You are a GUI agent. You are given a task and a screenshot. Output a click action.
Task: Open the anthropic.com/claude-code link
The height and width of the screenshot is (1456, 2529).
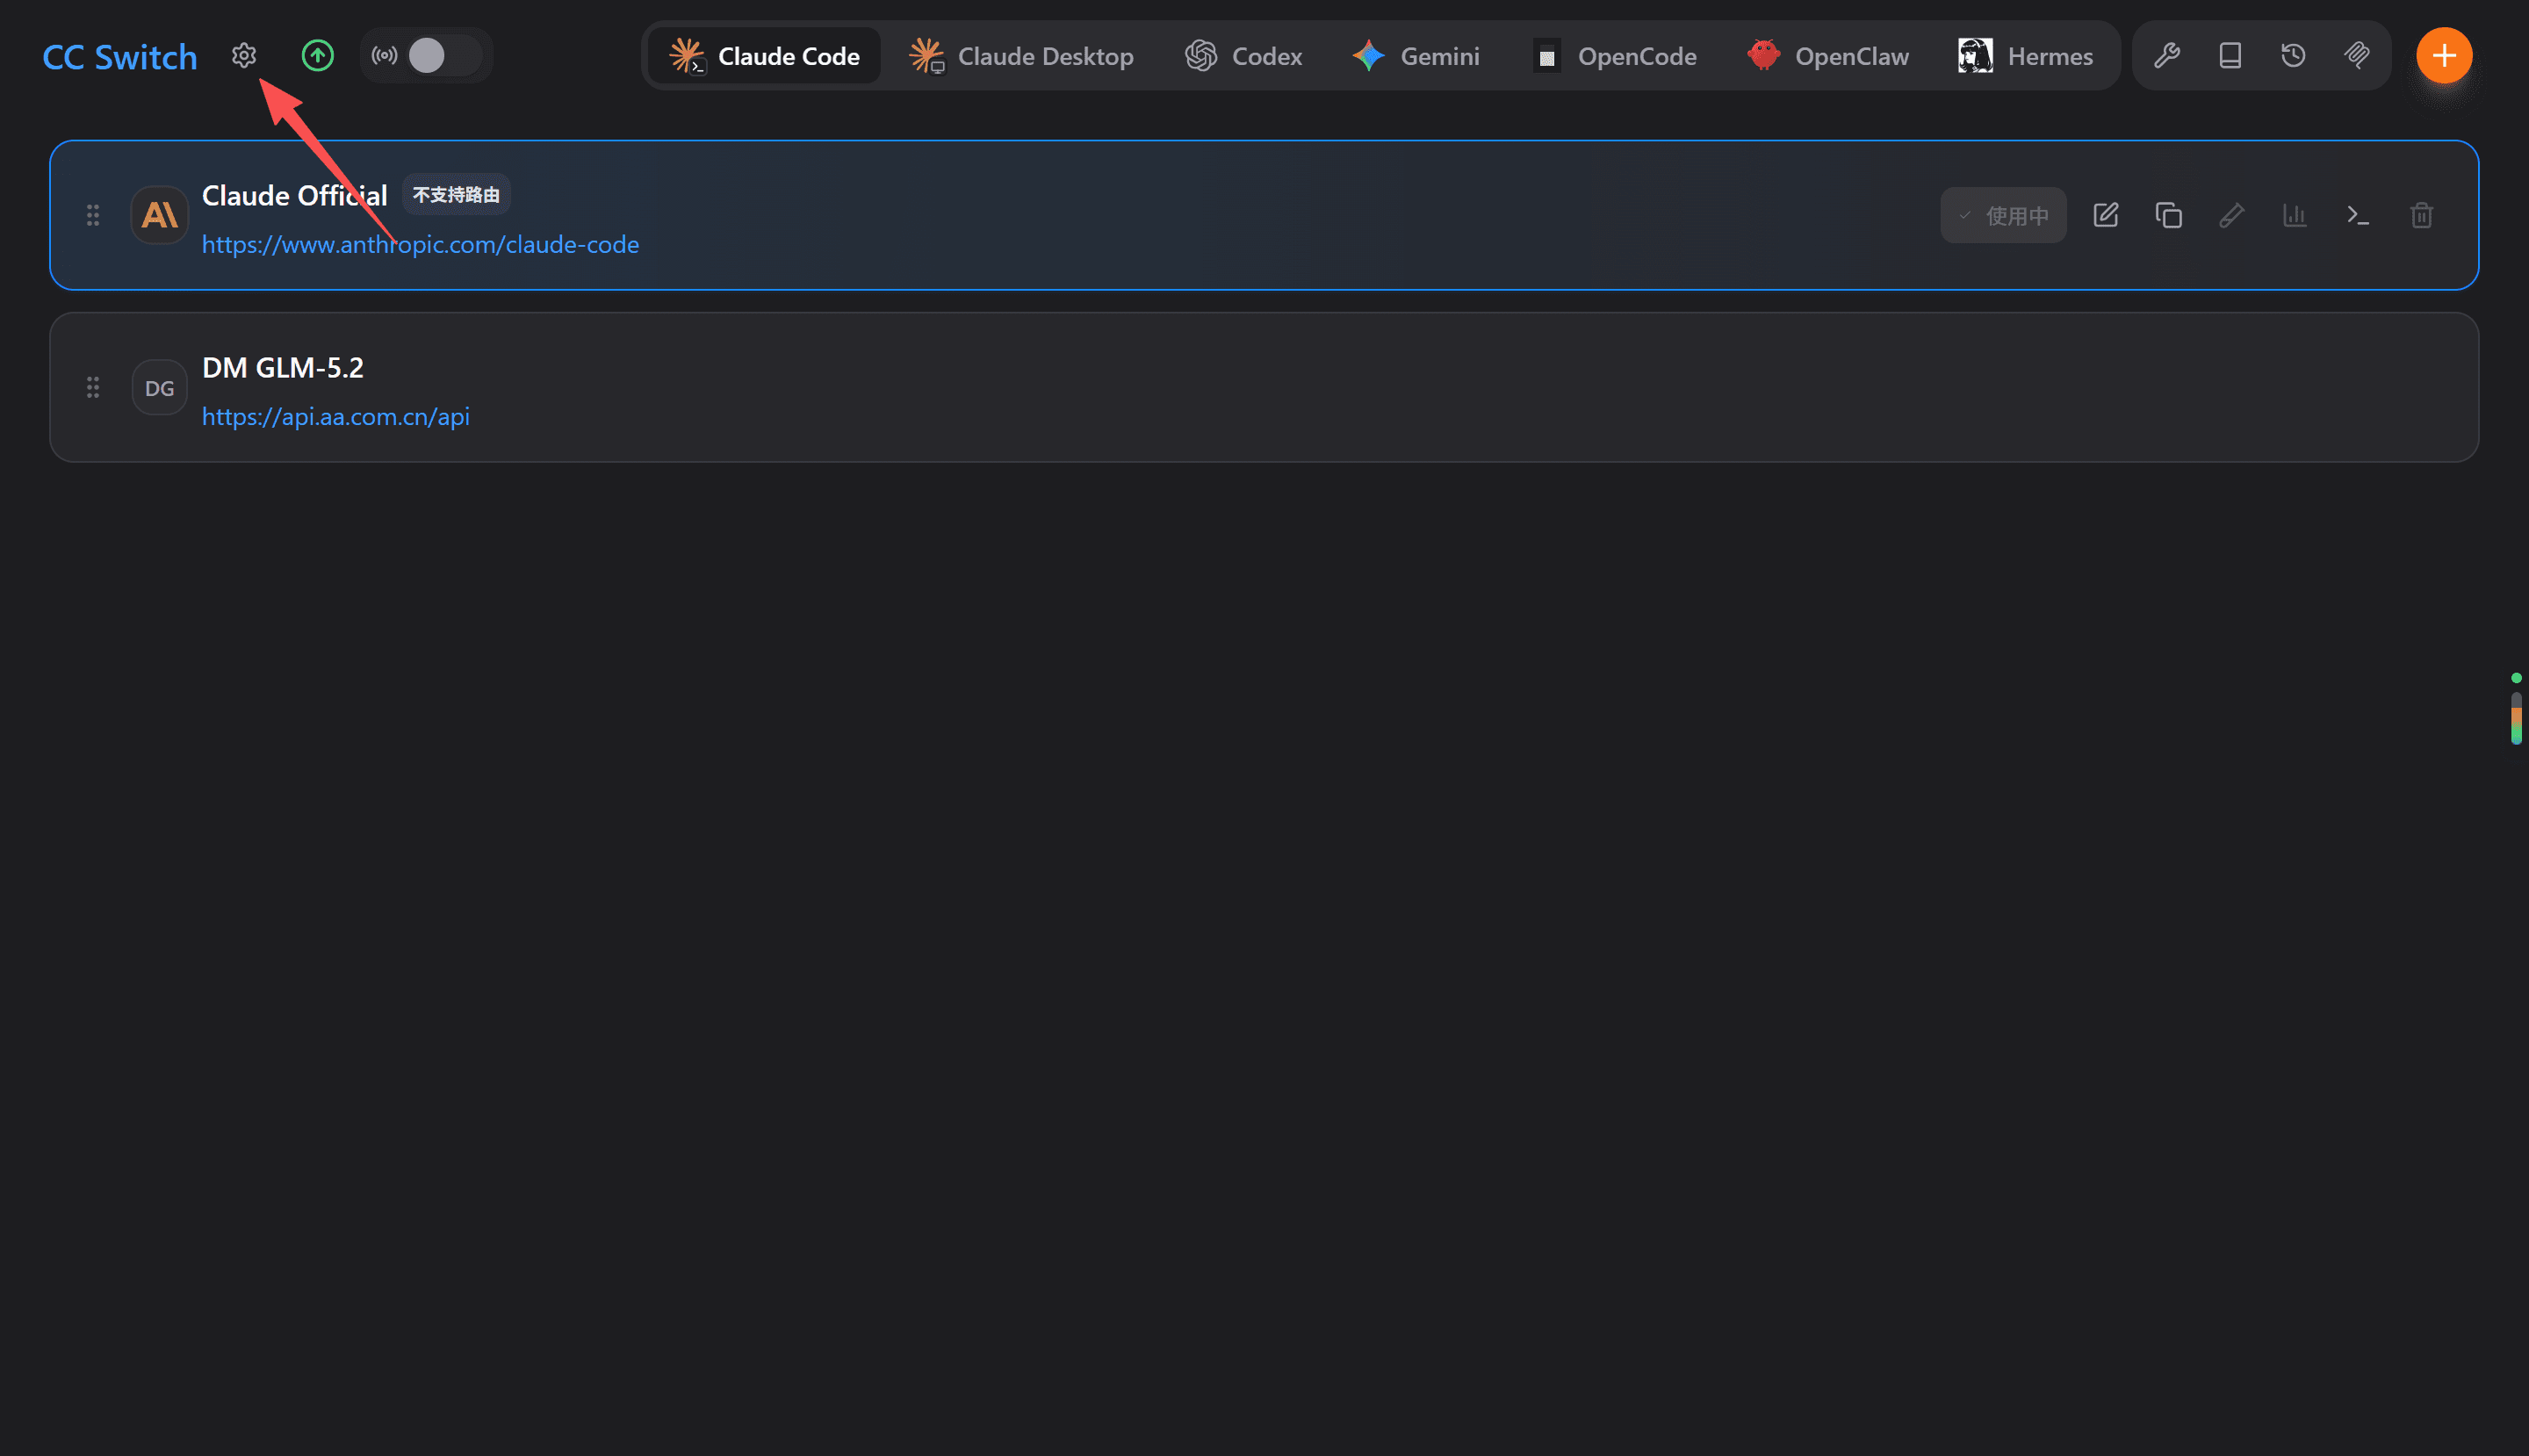(420, 244)
